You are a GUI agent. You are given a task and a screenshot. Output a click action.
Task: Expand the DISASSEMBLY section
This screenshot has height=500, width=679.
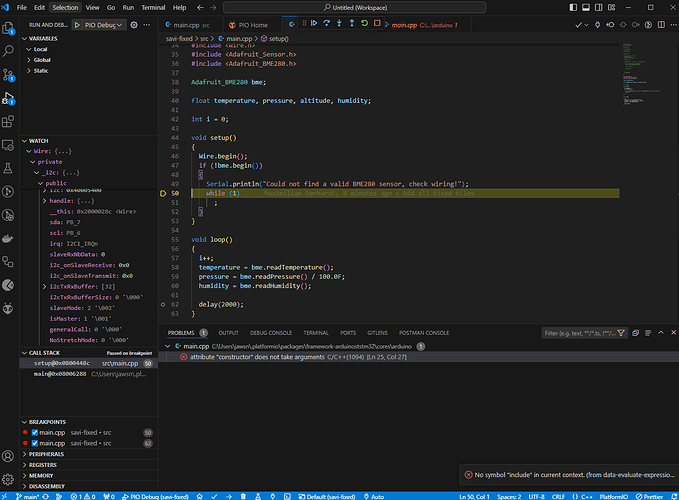(x=89, y=486)
